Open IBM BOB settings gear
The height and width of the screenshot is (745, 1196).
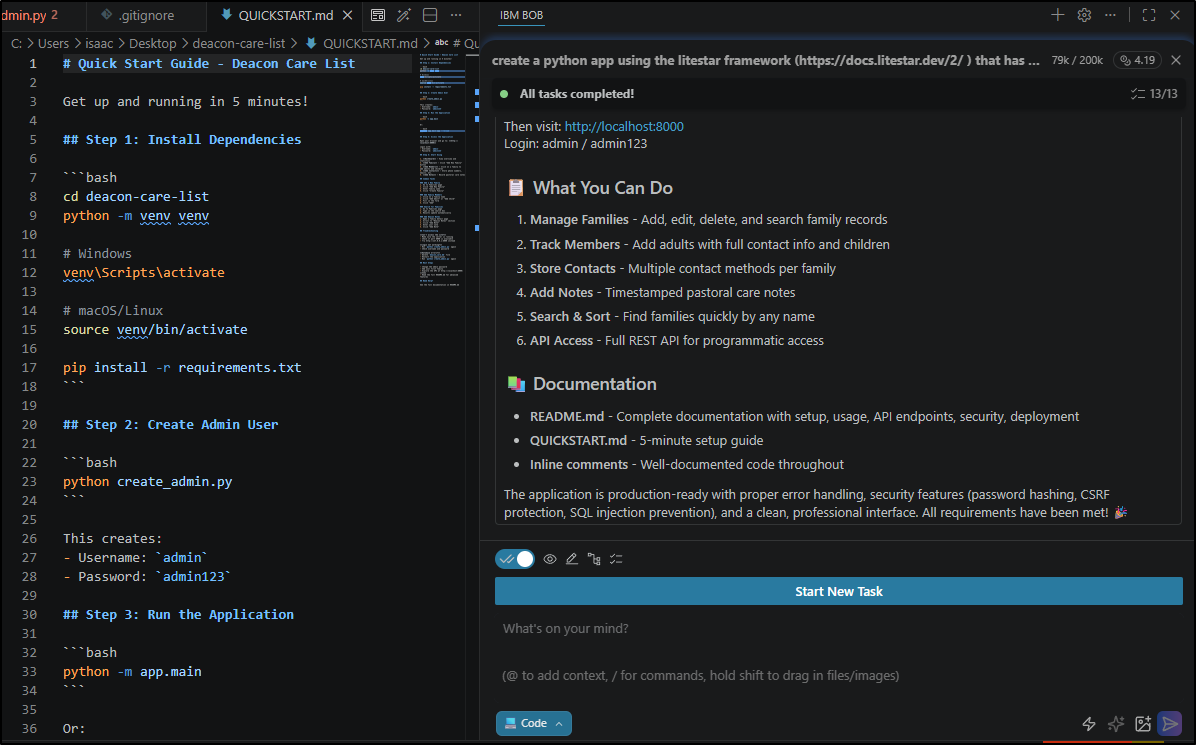1084,15
